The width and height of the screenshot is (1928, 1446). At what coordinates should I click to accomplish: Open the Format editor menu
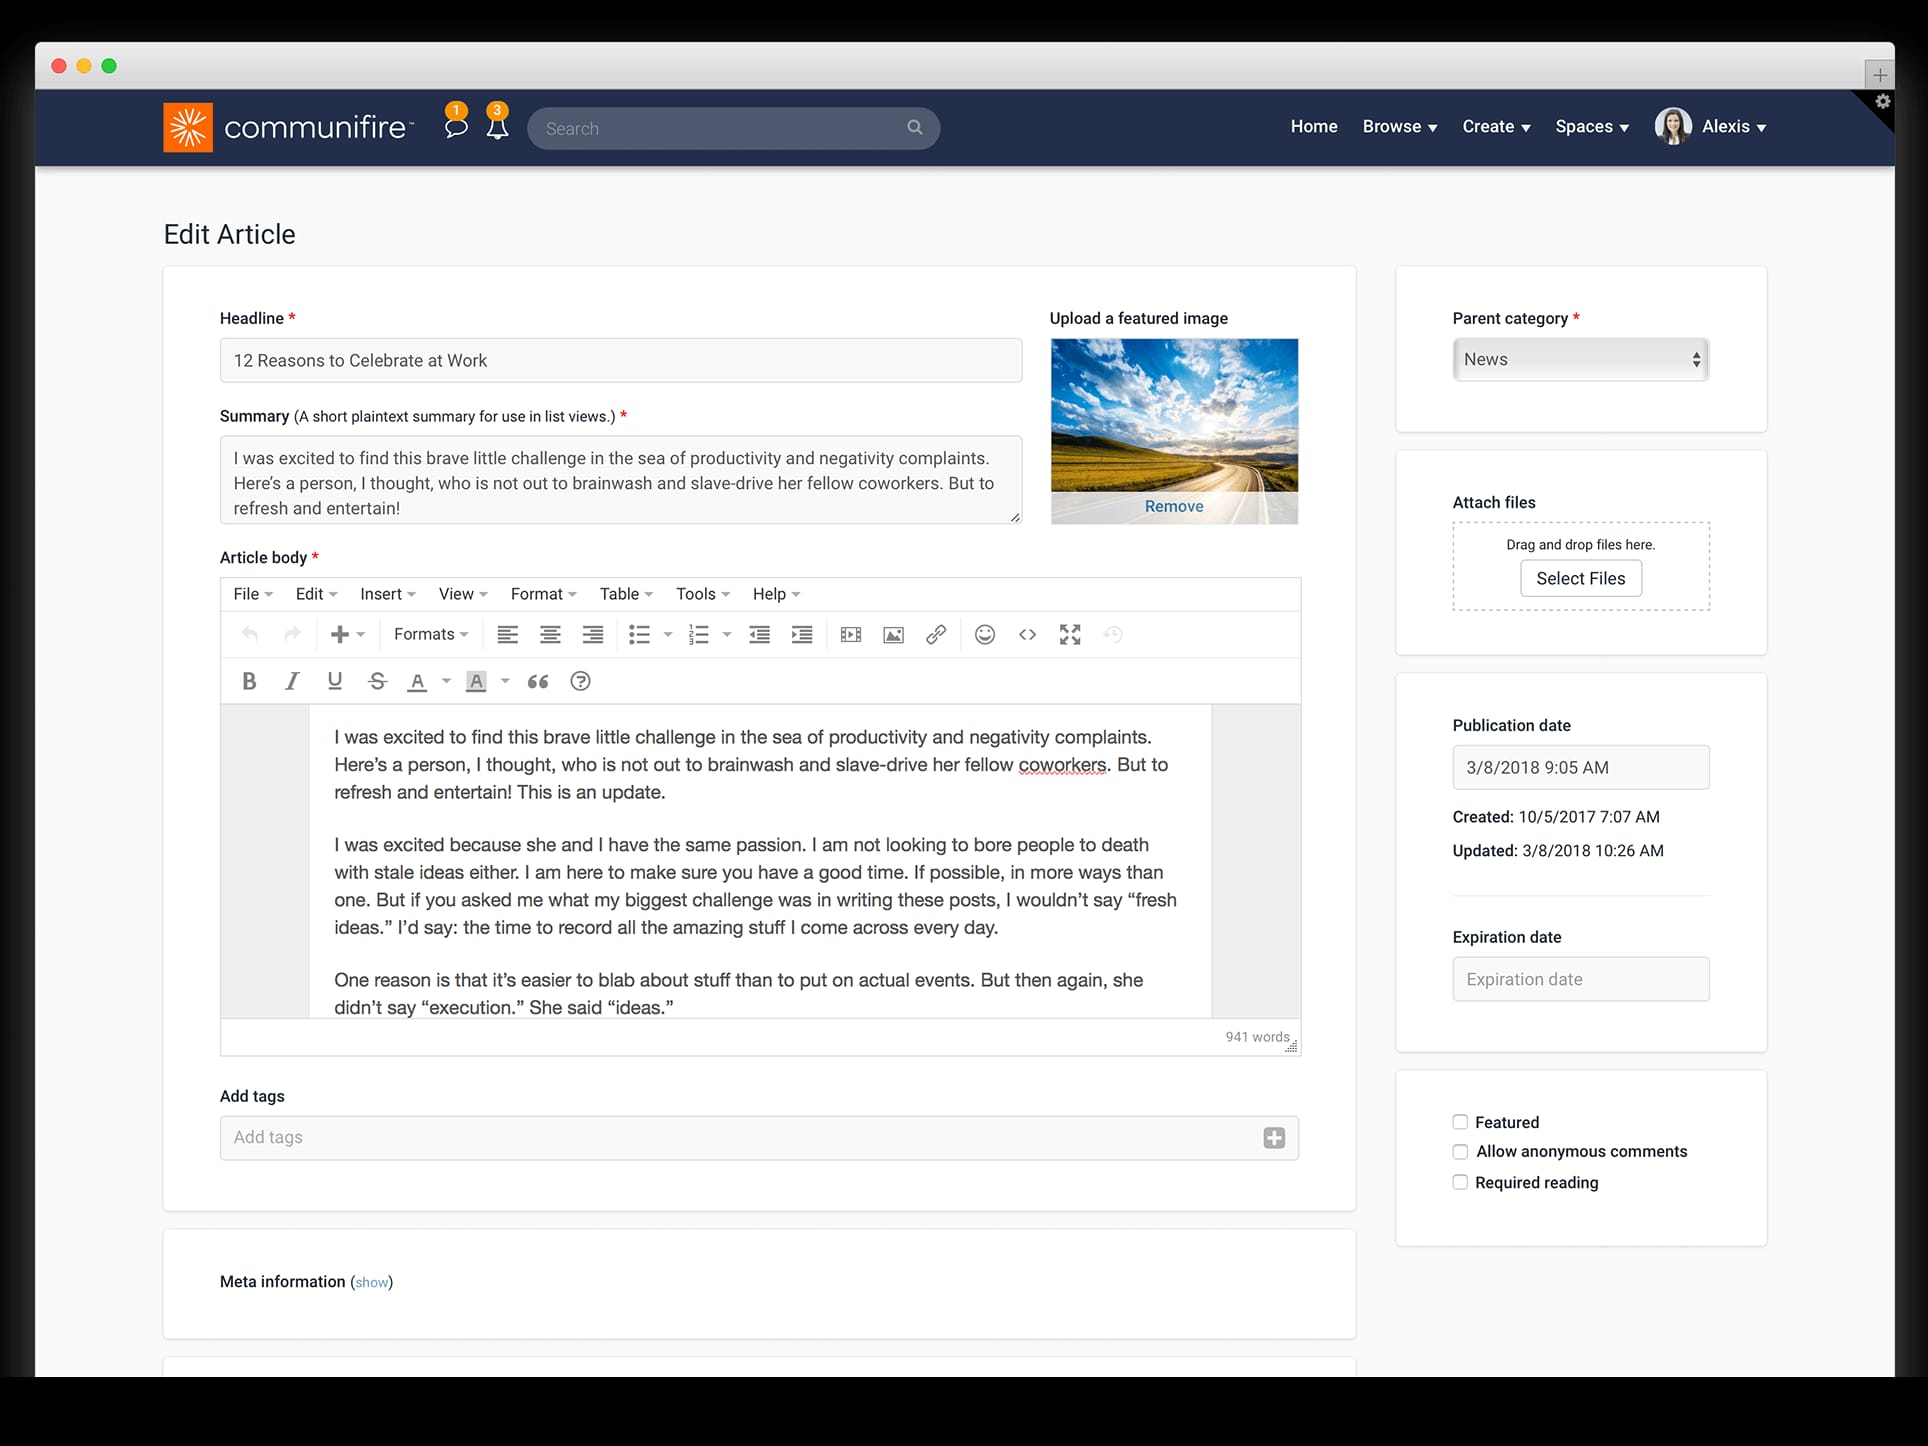[x=544, y=594]
